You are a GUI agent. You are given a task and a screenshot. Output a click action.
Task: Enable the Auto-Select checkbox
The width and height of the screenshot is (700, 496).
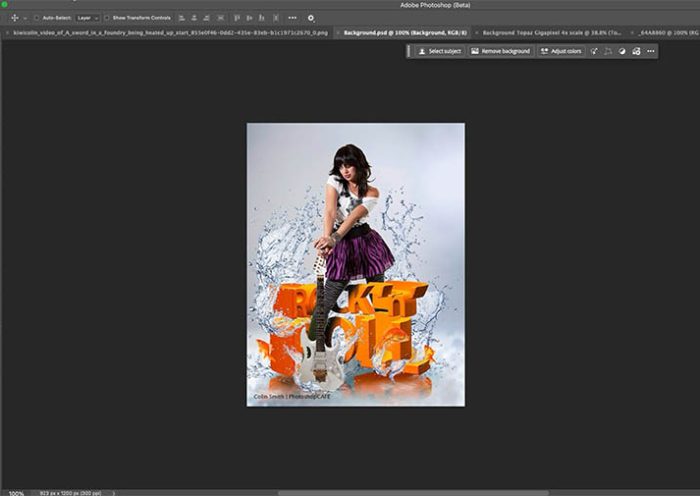[x=37, y=17]
